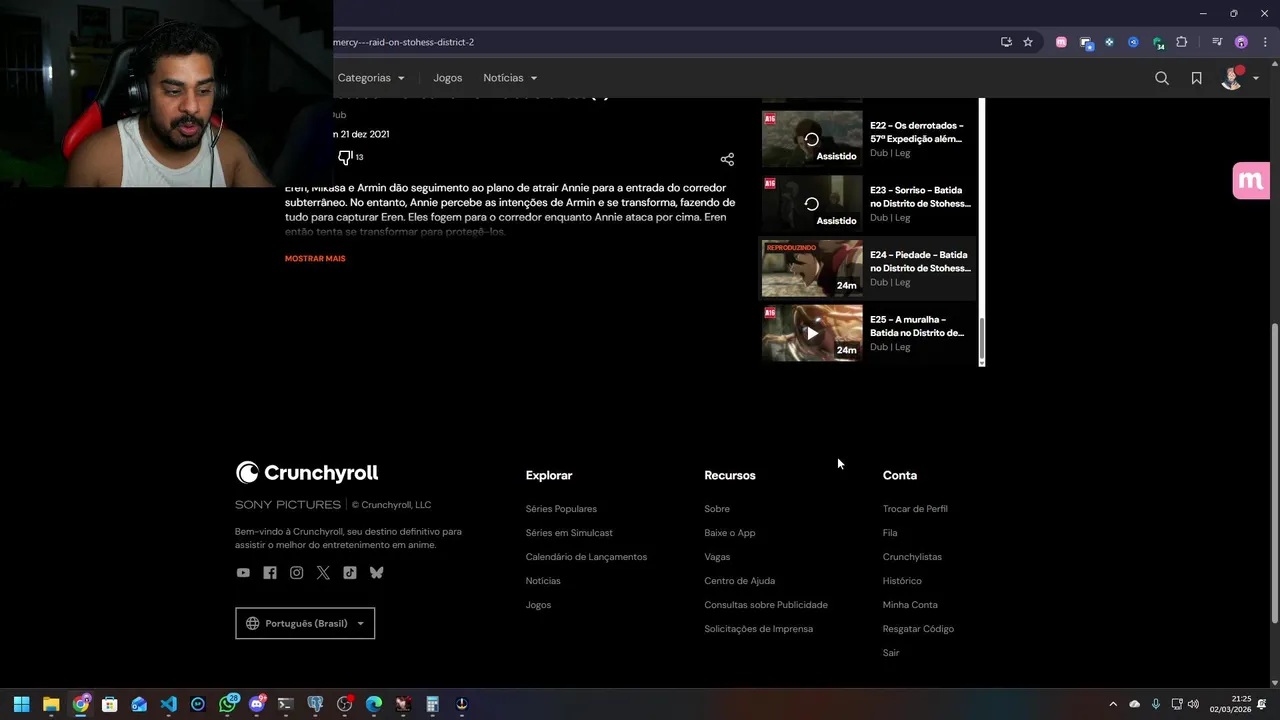
Task: Bookmark this page with star icon
Action: [x=1027, y=42]
